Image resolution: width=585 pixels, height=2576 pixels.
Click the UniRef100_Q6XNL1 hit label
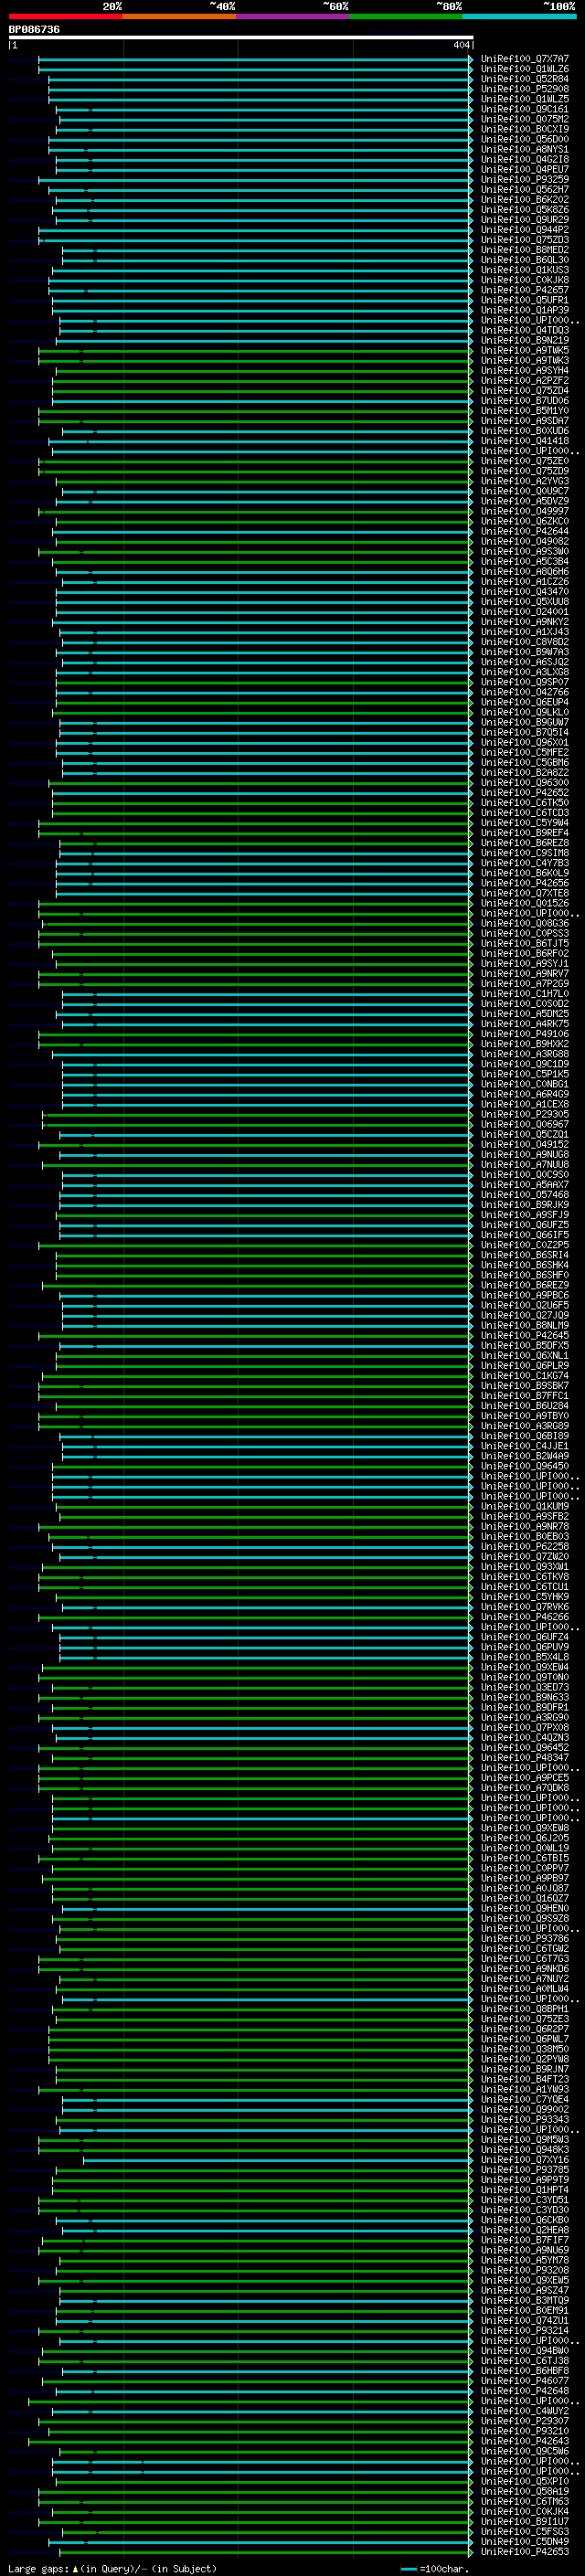525,1355
